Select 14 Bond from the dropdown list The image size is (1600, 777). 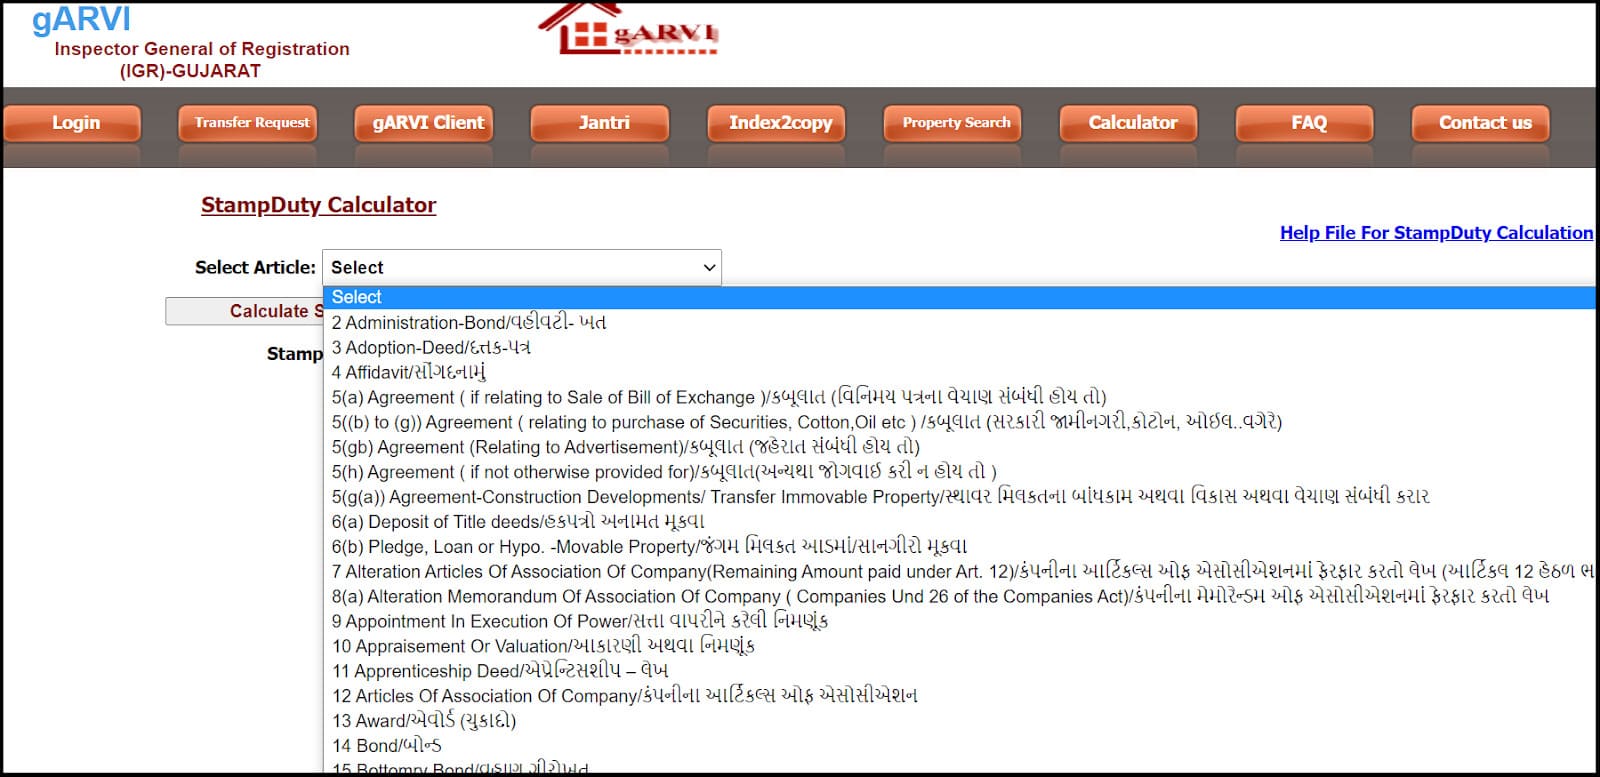click(386, 746)
